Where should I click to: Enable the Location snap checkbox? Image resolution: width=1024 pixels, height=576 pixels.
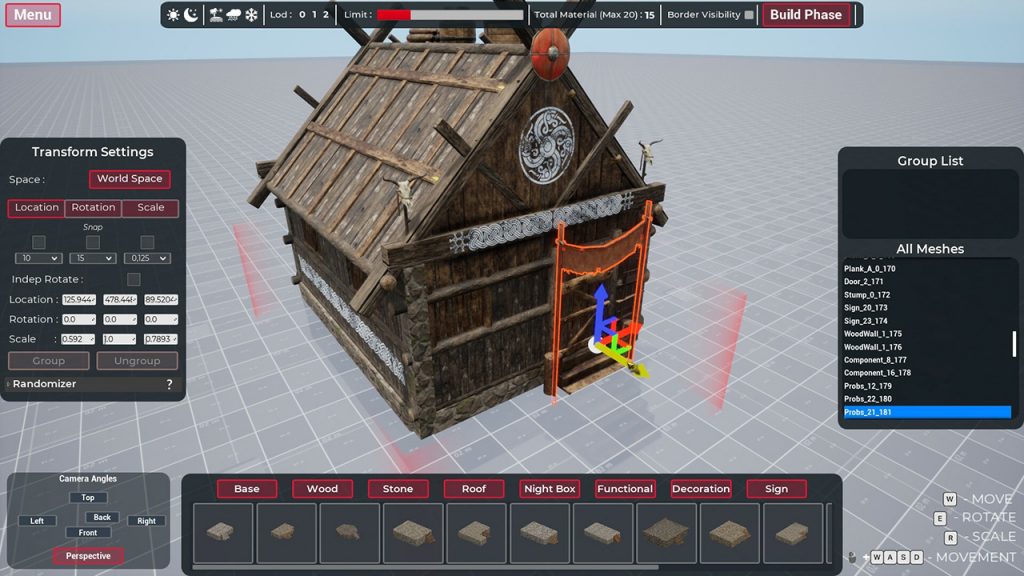39,242
